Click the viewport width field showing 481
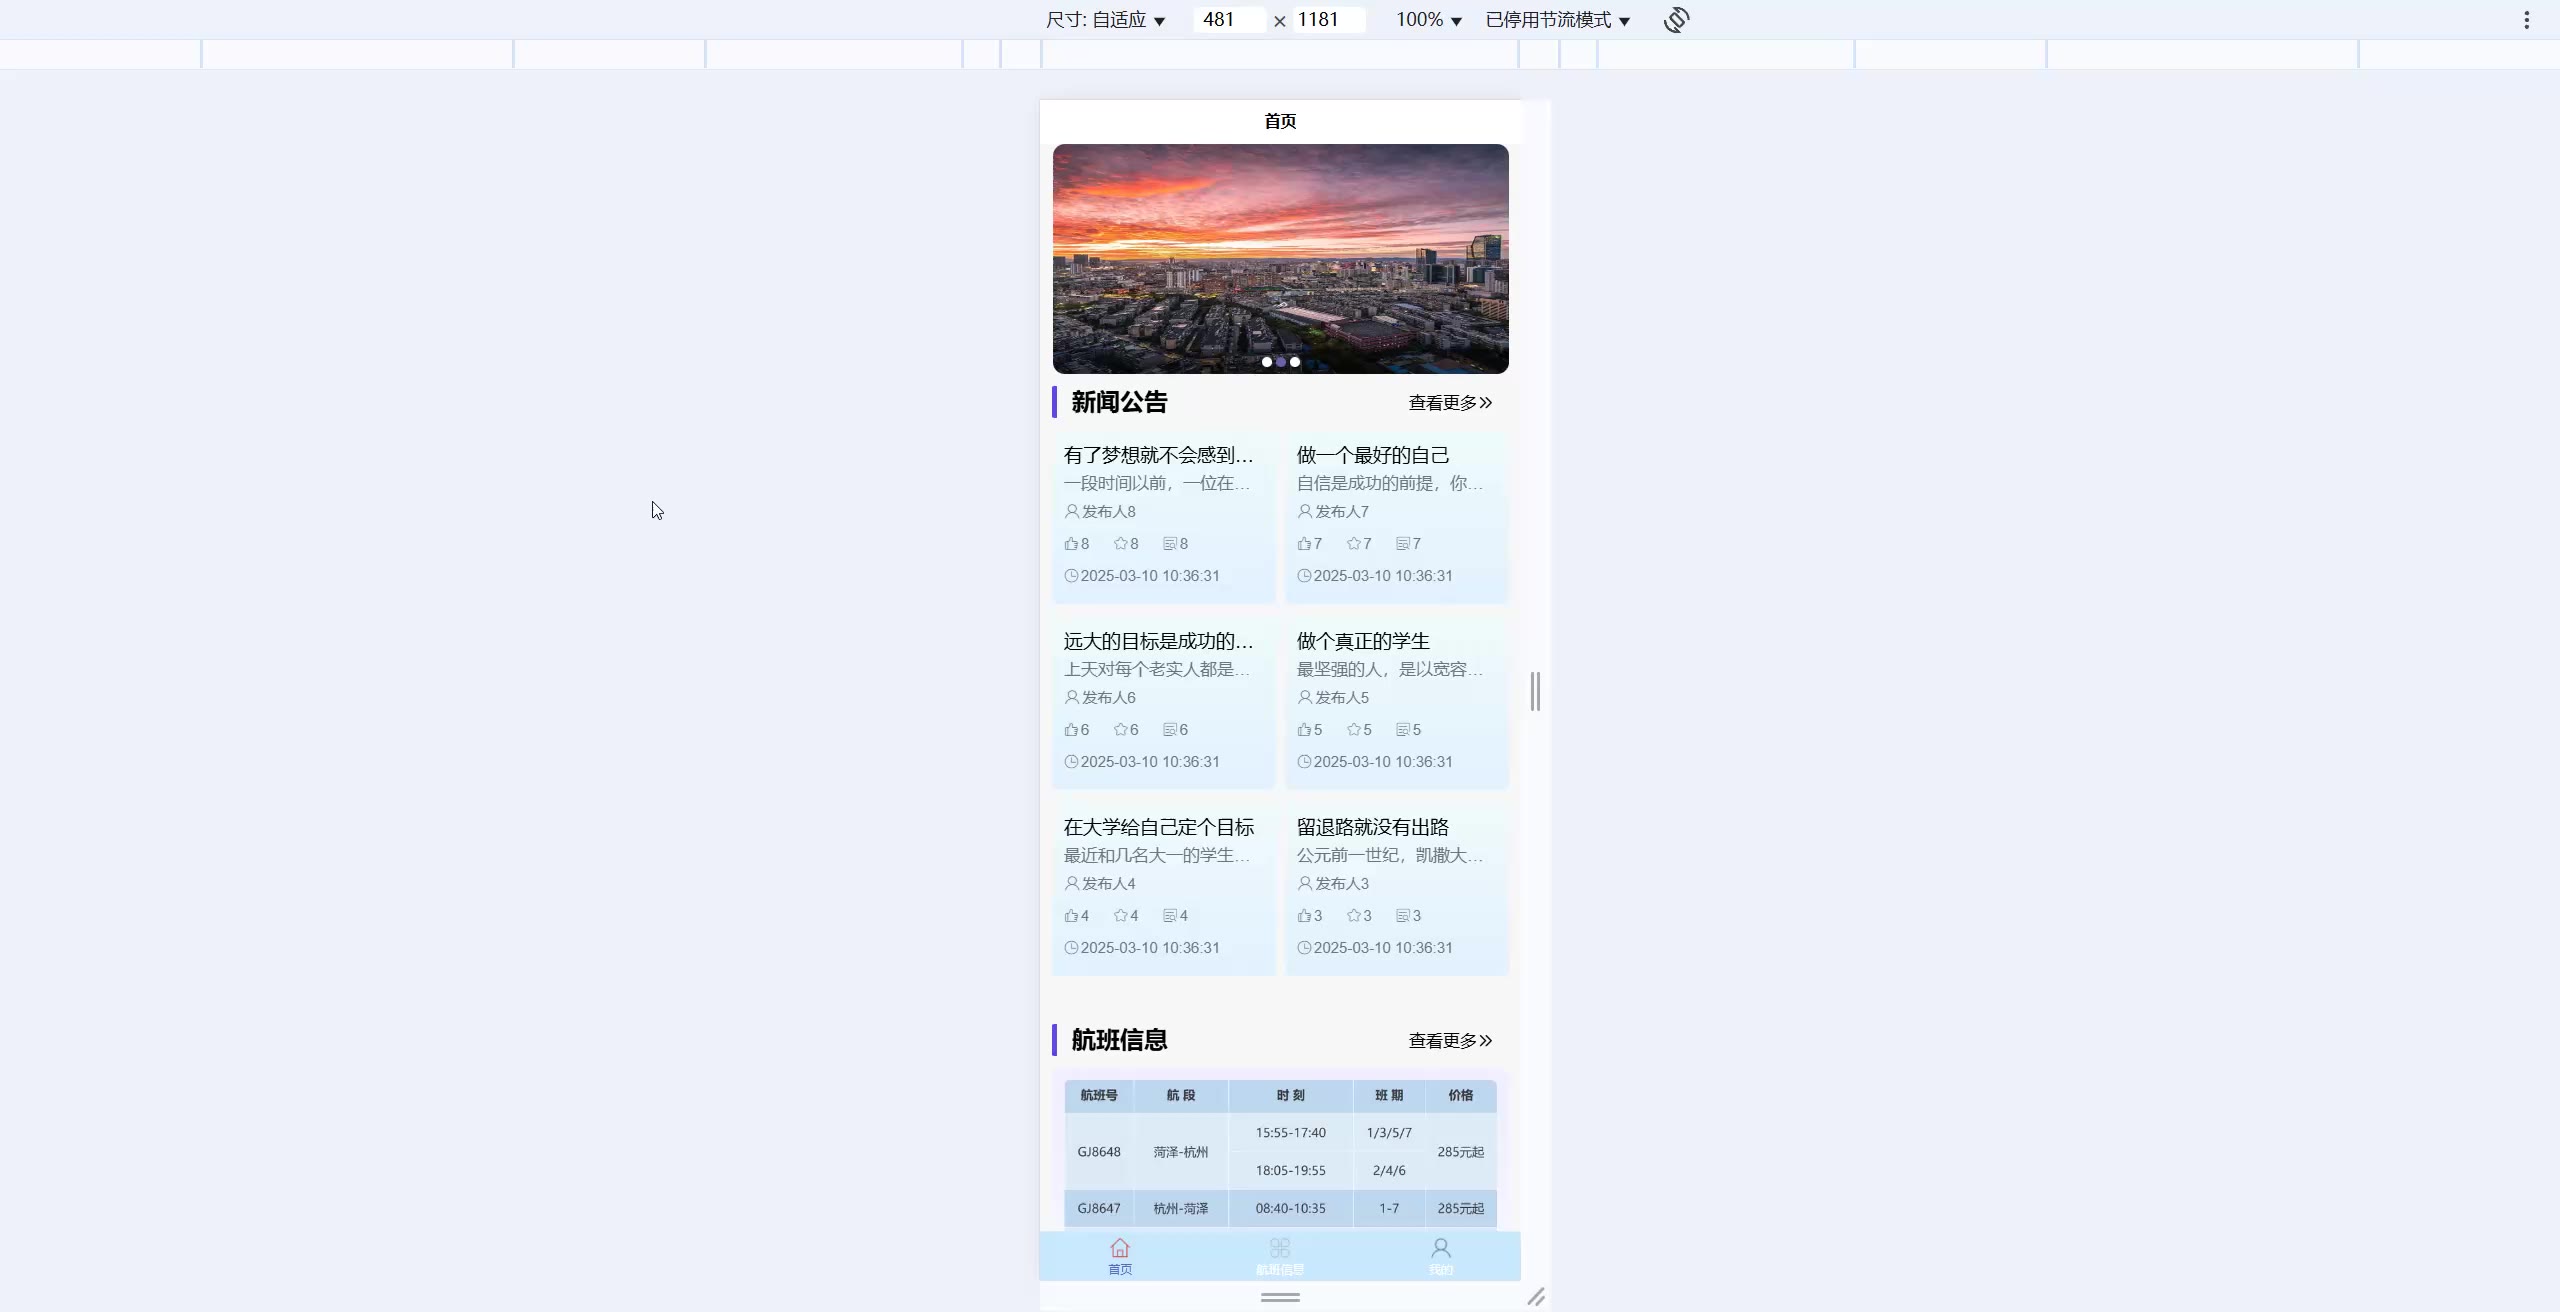 [x=1228, y=20]
